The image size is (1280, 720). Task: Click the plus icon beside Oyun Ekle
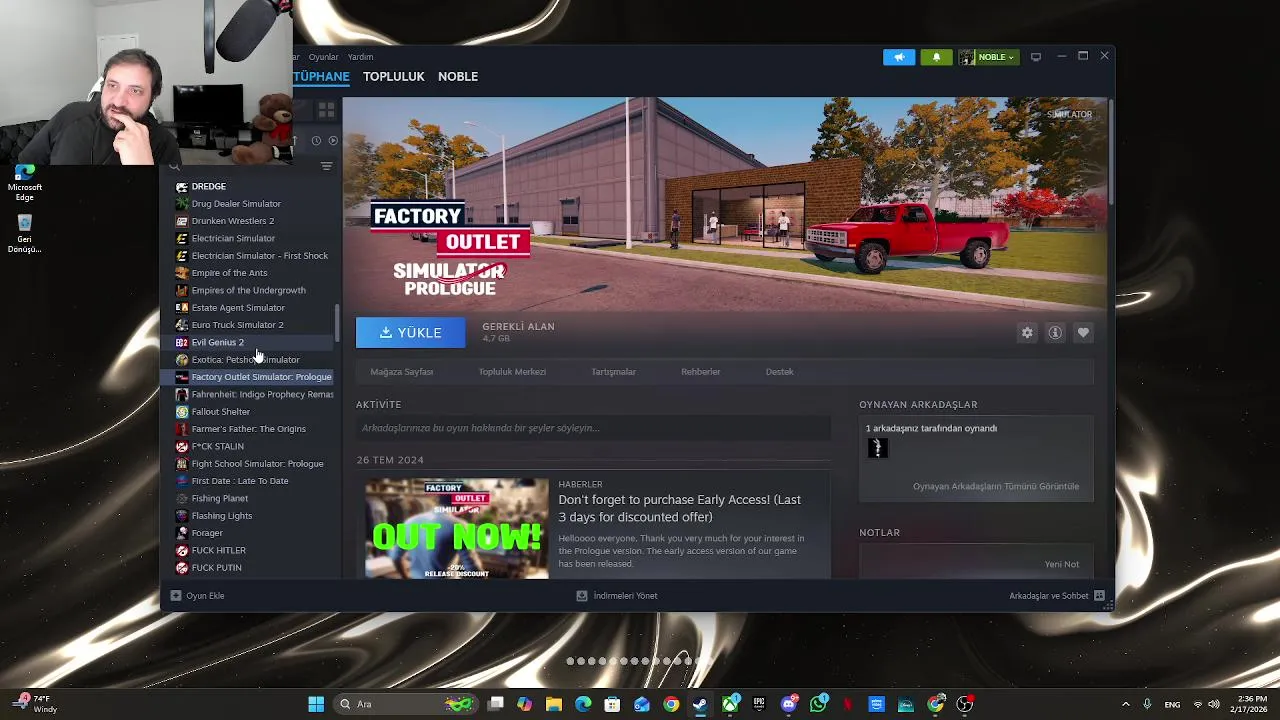[x=176, y=596]
